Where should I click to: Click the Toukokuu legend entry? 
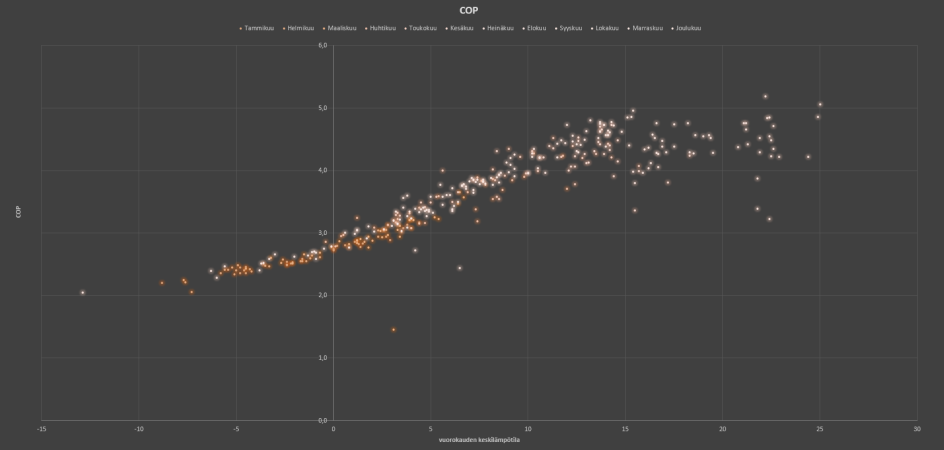[x=421, y=28]
